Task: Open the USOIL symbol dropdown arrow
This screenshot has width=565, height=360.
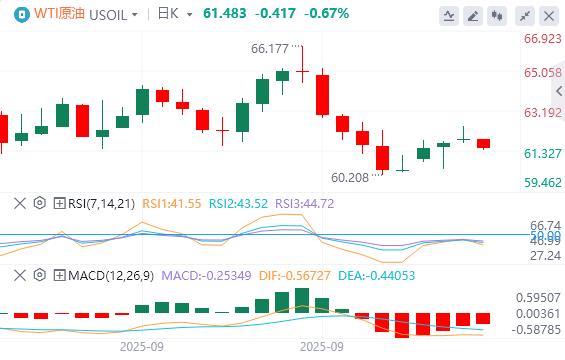Action: (135, 15)
